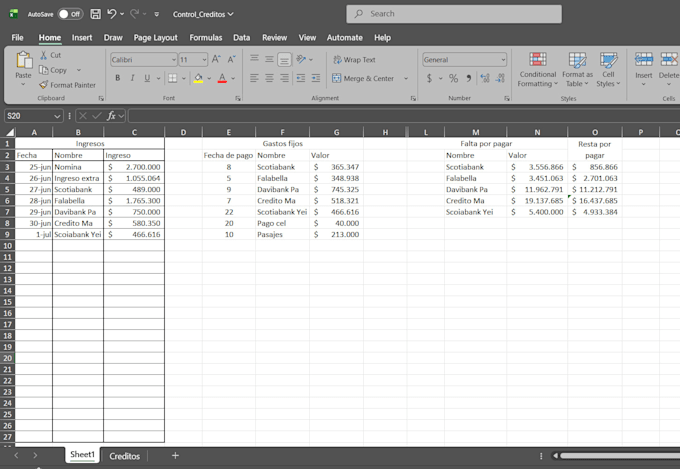Switch to the Insert tab
This screenshot has height=469, width=680.
click(82, 38)
